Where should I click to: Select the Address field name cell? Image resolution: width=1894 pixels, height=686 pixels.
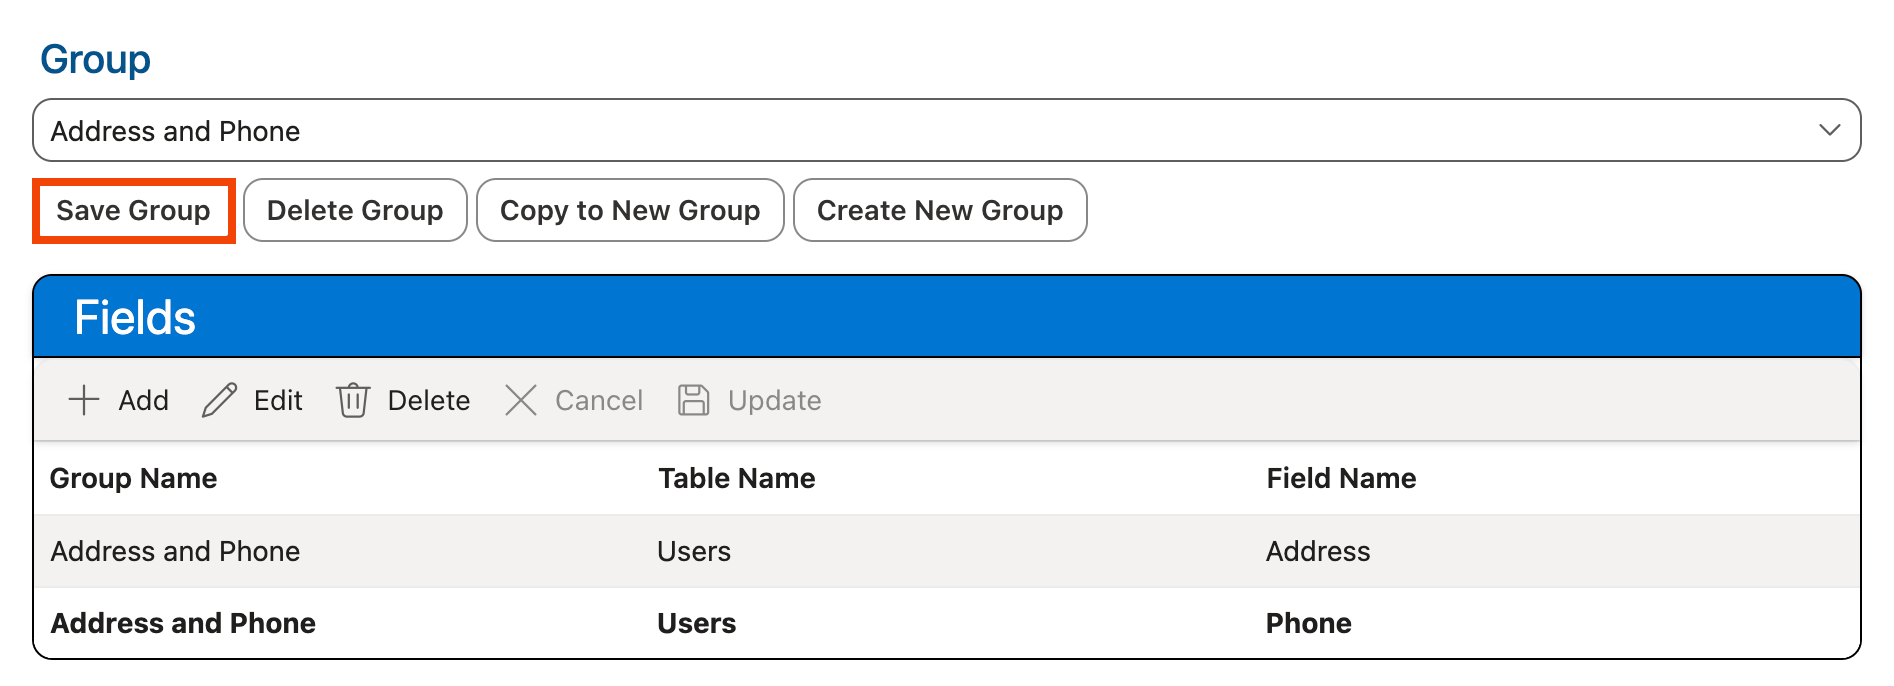pos(1318,551)
